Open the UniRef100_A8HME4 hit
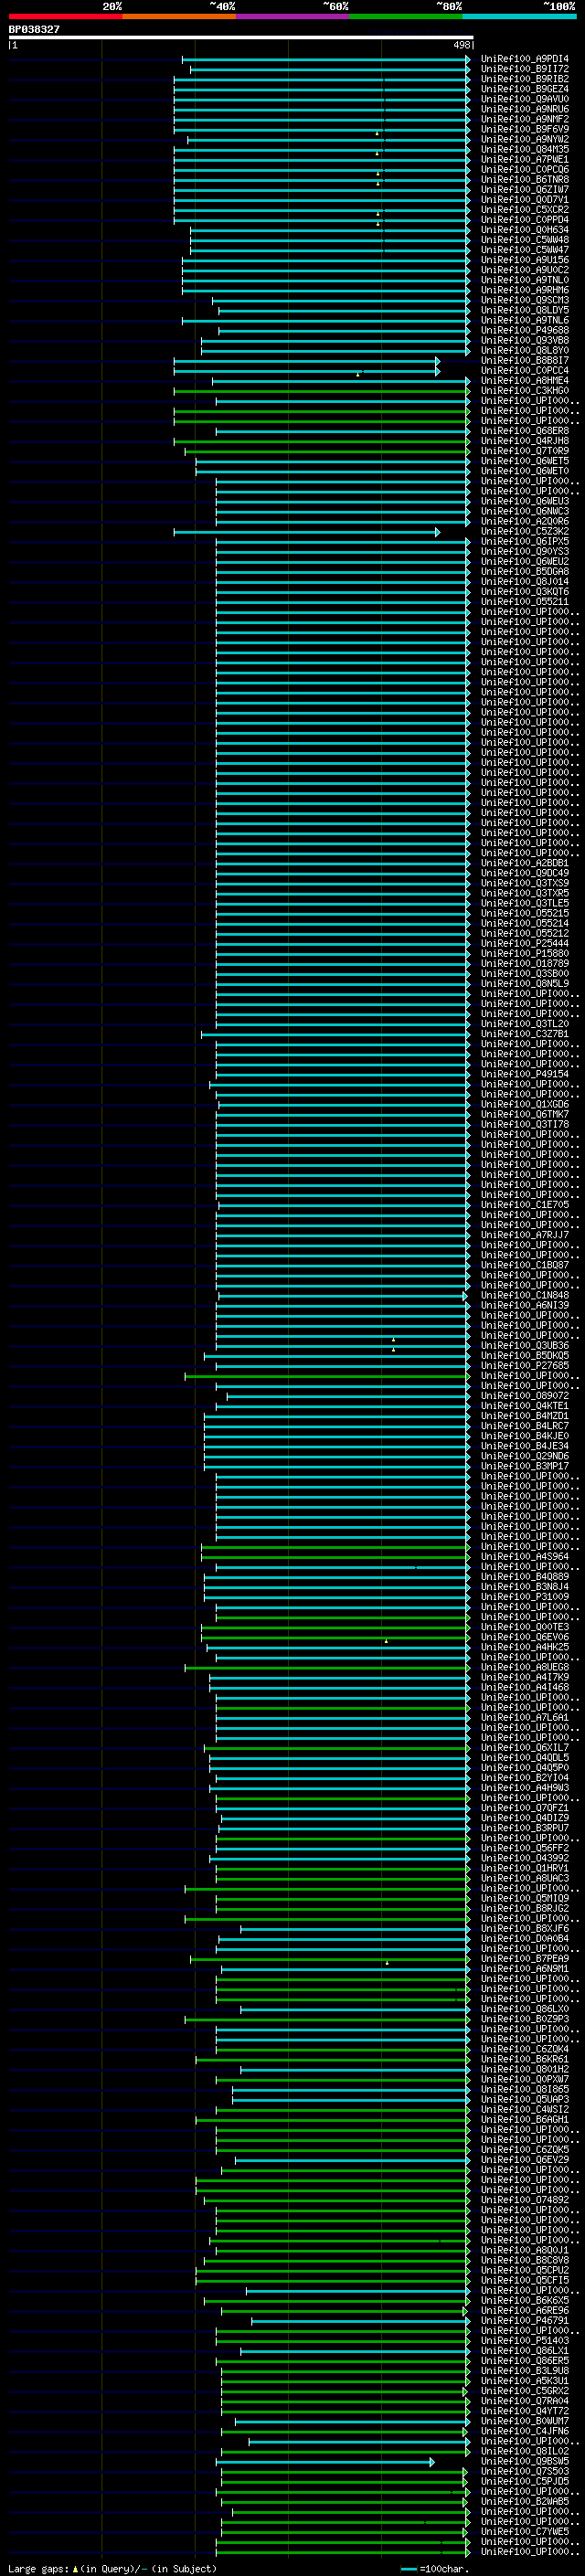Screen dimensions: 585x2576 point(524,381)
